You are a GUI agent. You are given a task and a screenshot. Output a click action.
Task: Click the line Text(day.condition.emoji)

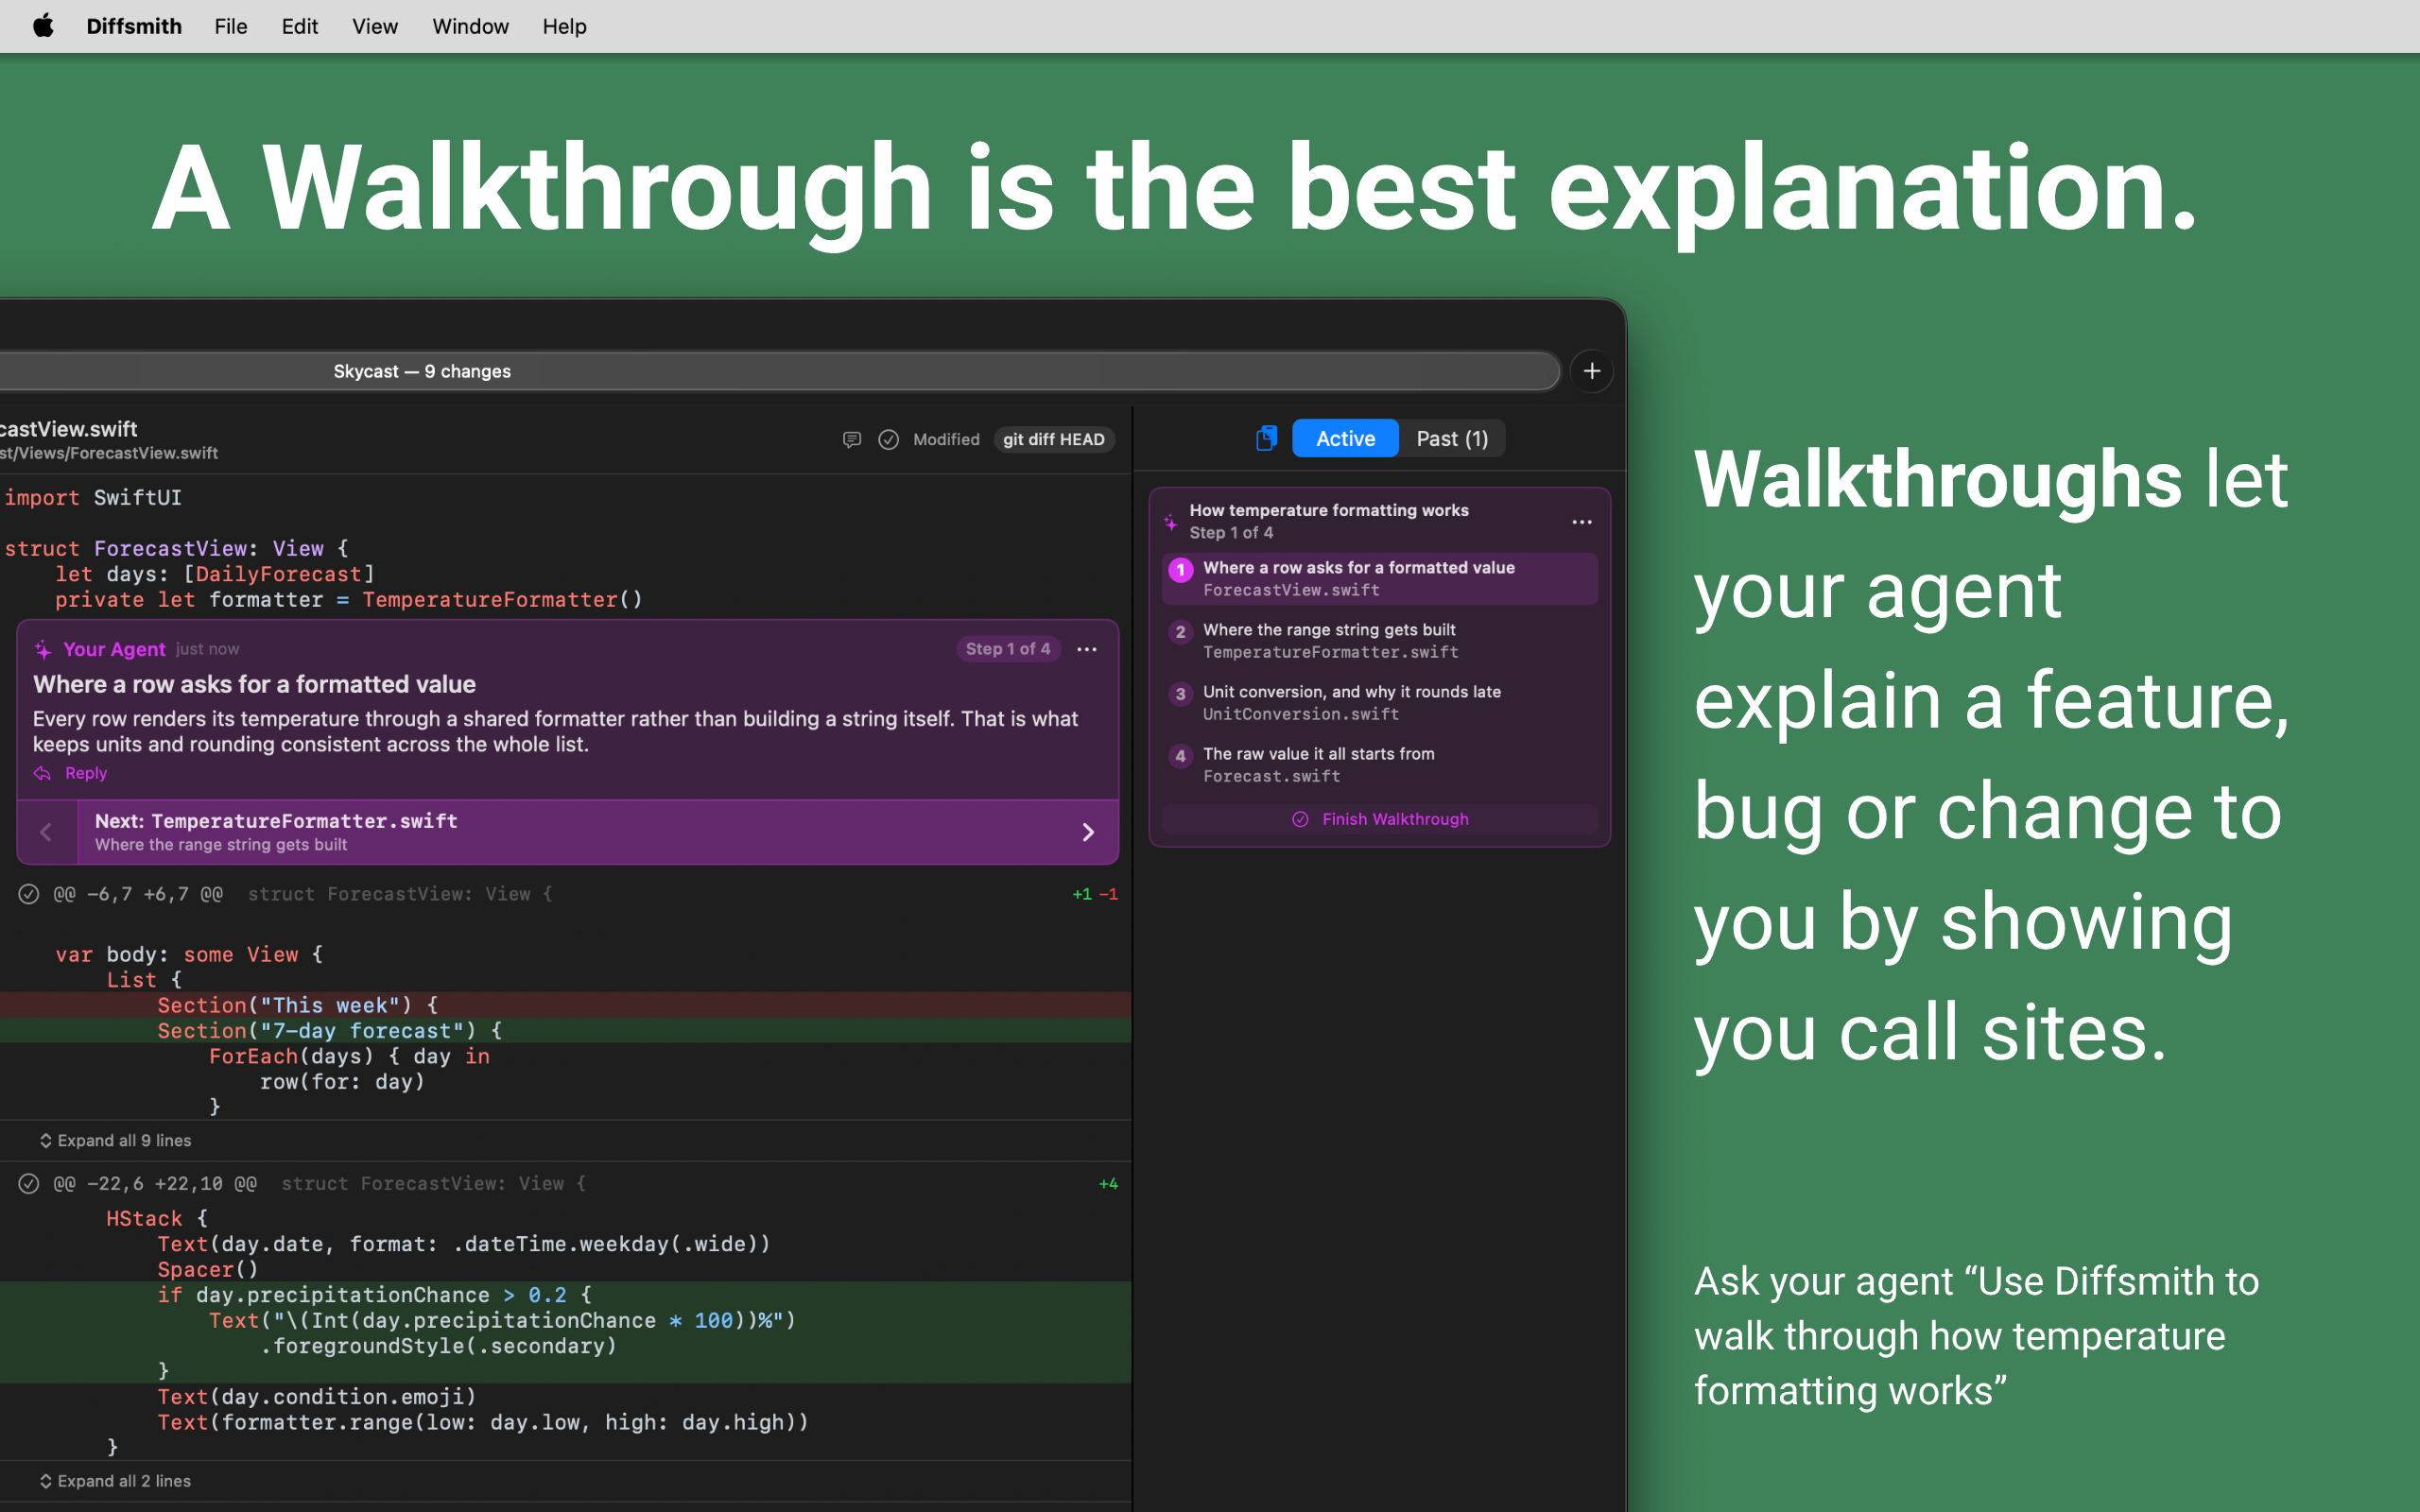click(x=317, y=1396)
